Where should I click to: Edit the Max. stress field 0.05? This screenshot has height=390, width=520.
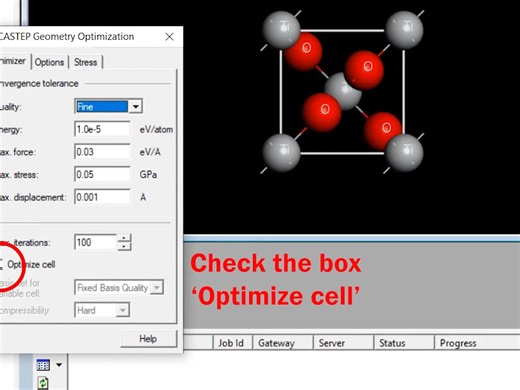(102, 175)
